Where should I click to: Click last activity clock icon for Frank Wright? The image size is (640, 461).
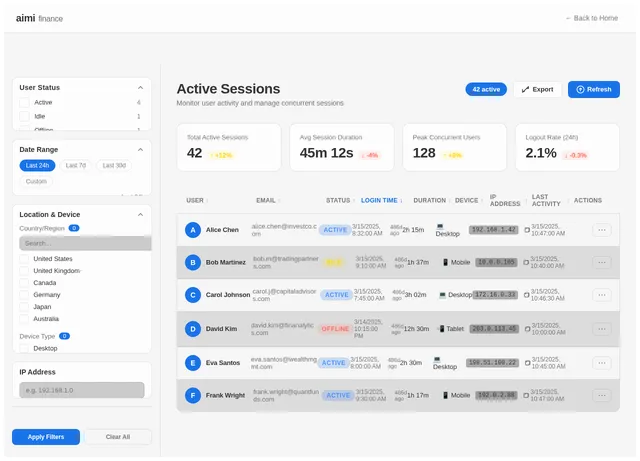(526, 395)
